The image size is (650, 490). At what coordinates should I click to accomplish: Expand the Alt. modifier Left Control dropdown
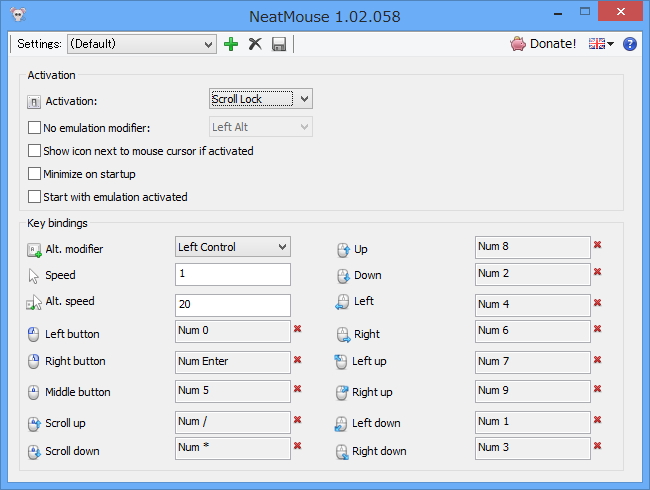(x=233, y=247)
